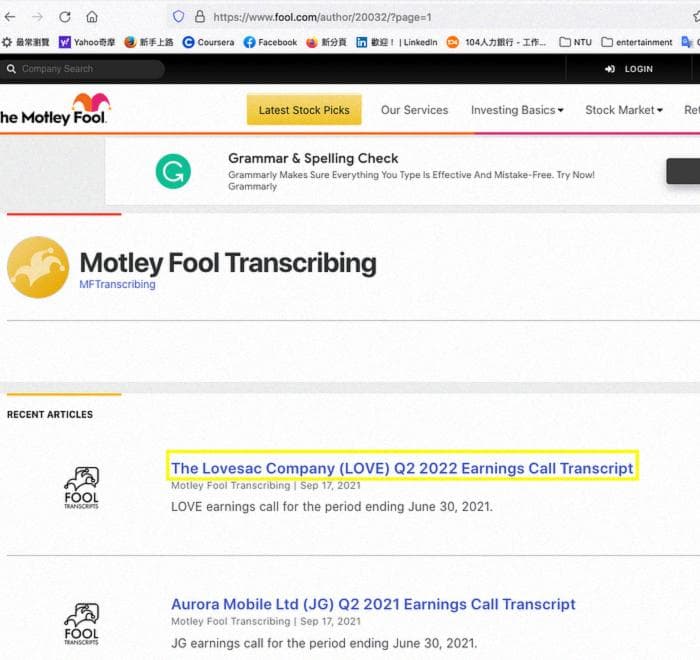The width and height of the screenshot is (700, 660).
Task: Click the browser forward arrow
Action: click(38, 17)
